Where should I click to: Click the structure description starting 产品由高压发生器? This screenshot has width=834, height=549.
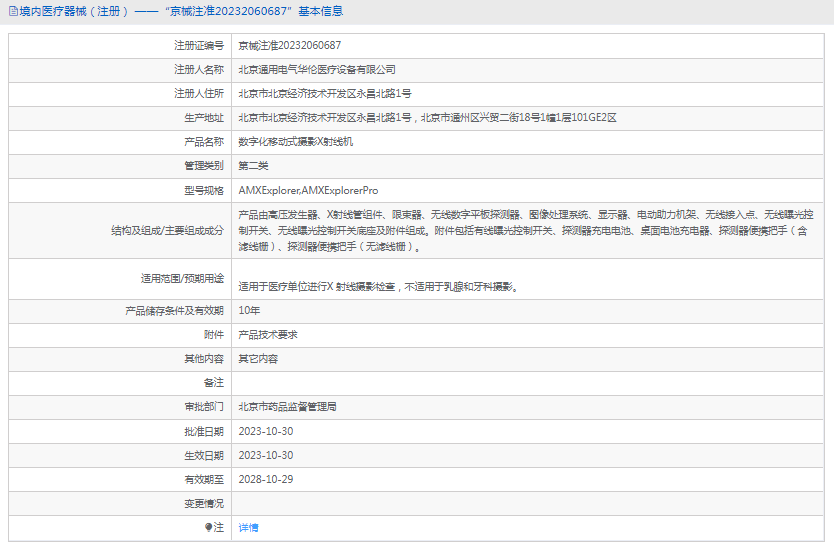(x=526, y=230)
